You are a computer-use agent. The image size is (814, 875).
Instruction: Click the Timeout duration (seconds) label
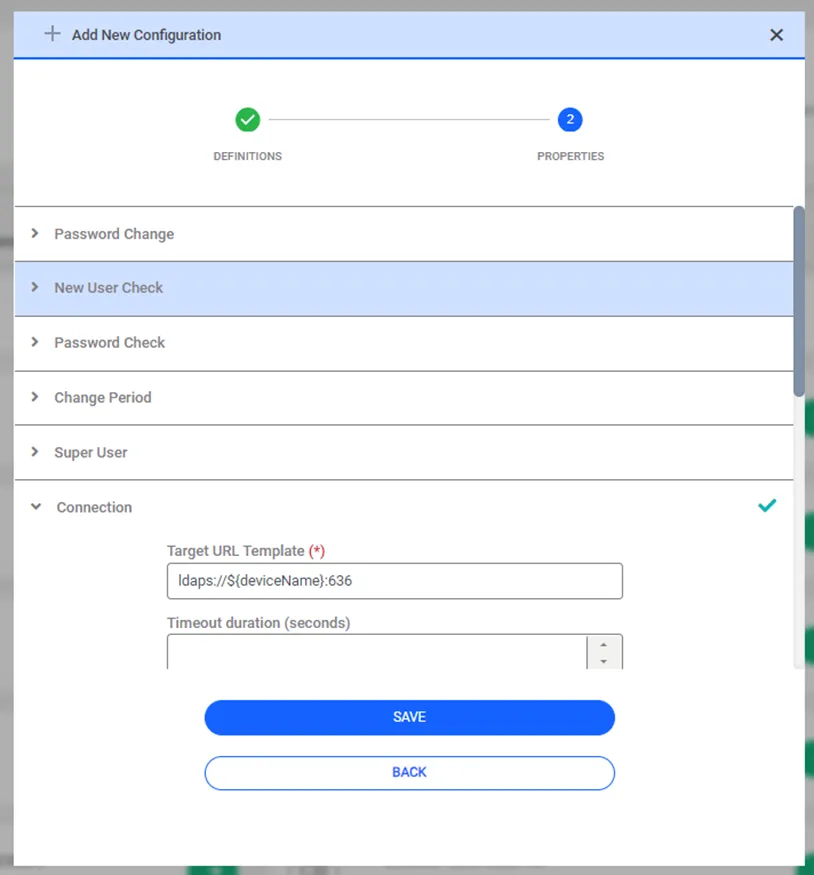[x=258, y=623]
